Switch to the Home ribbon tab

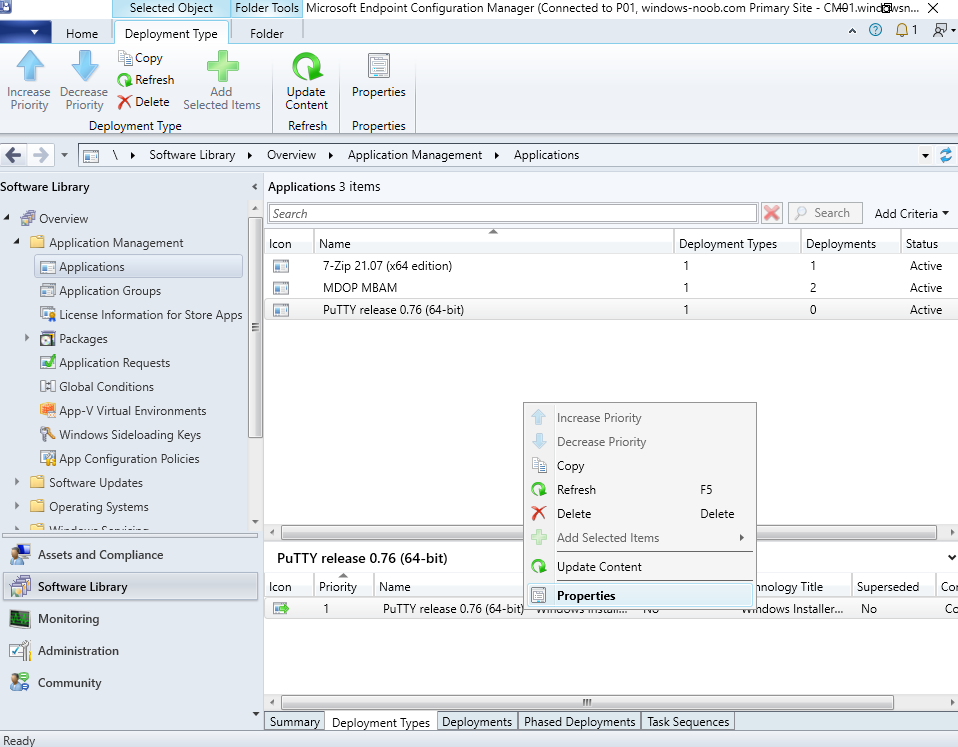[82, 34]
